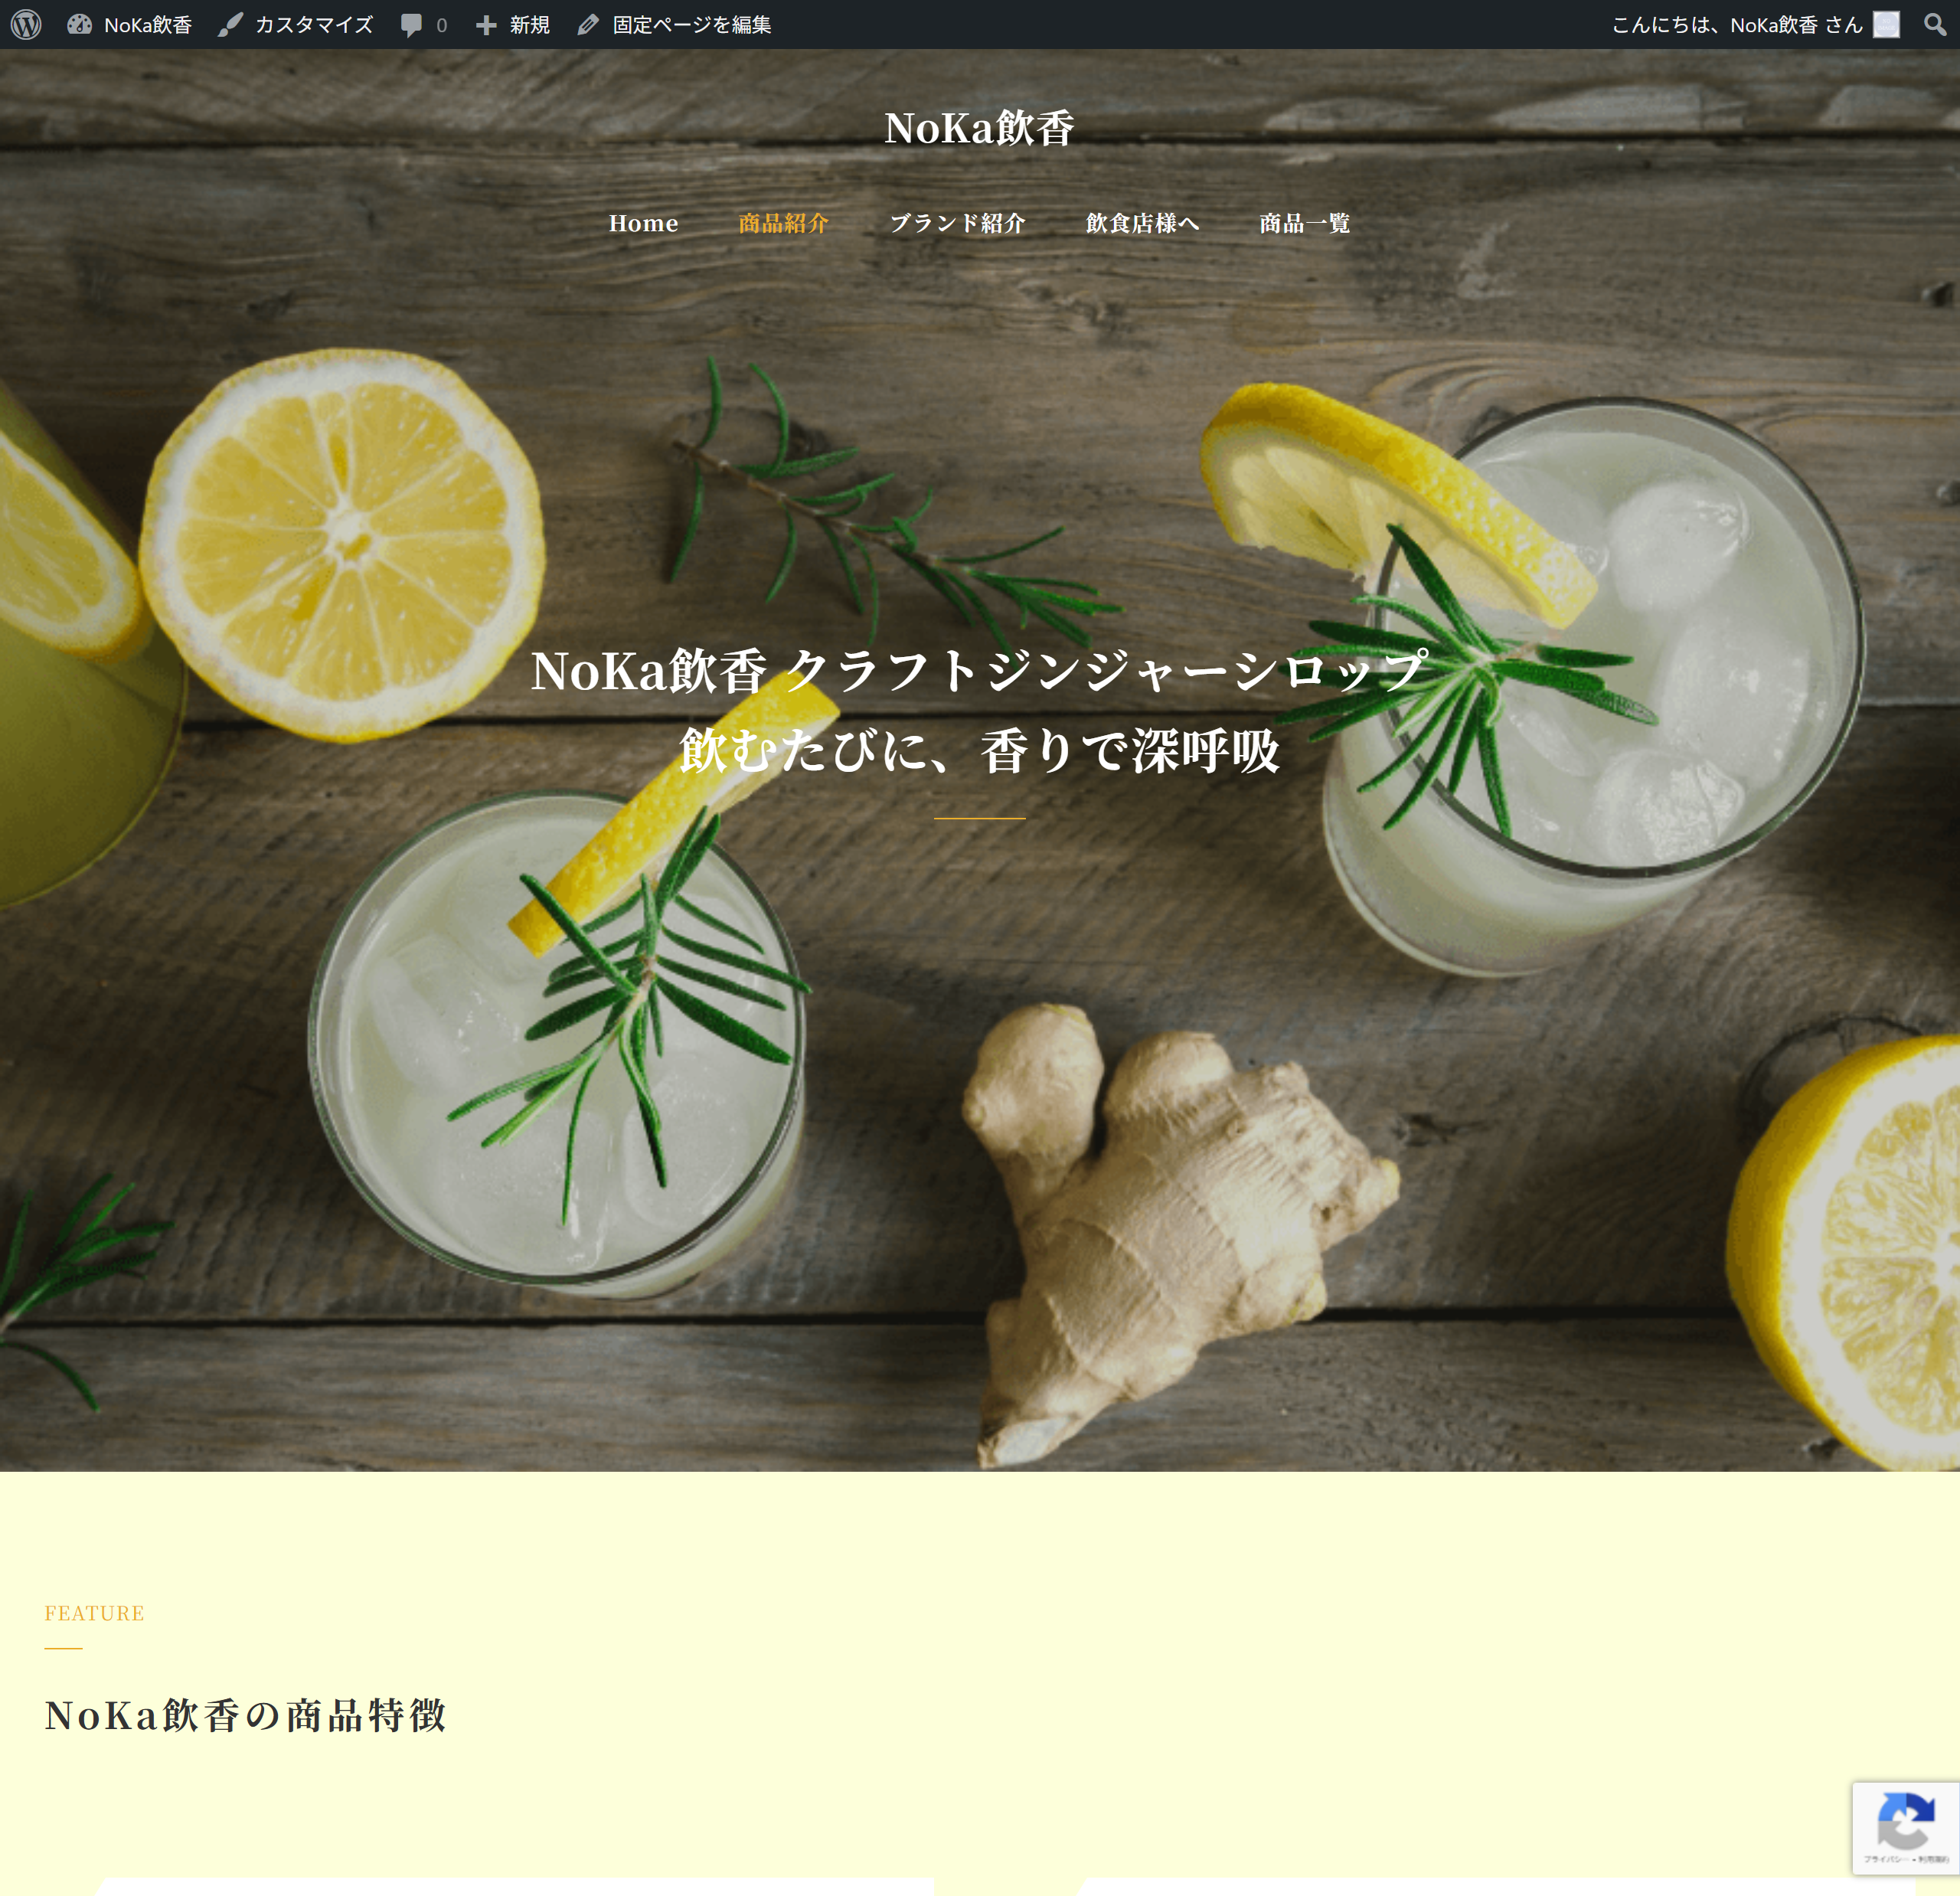This screenshot has height=1896, width=1960.
Task: Open the WordPress logo menu
Action: click(26, 24)
